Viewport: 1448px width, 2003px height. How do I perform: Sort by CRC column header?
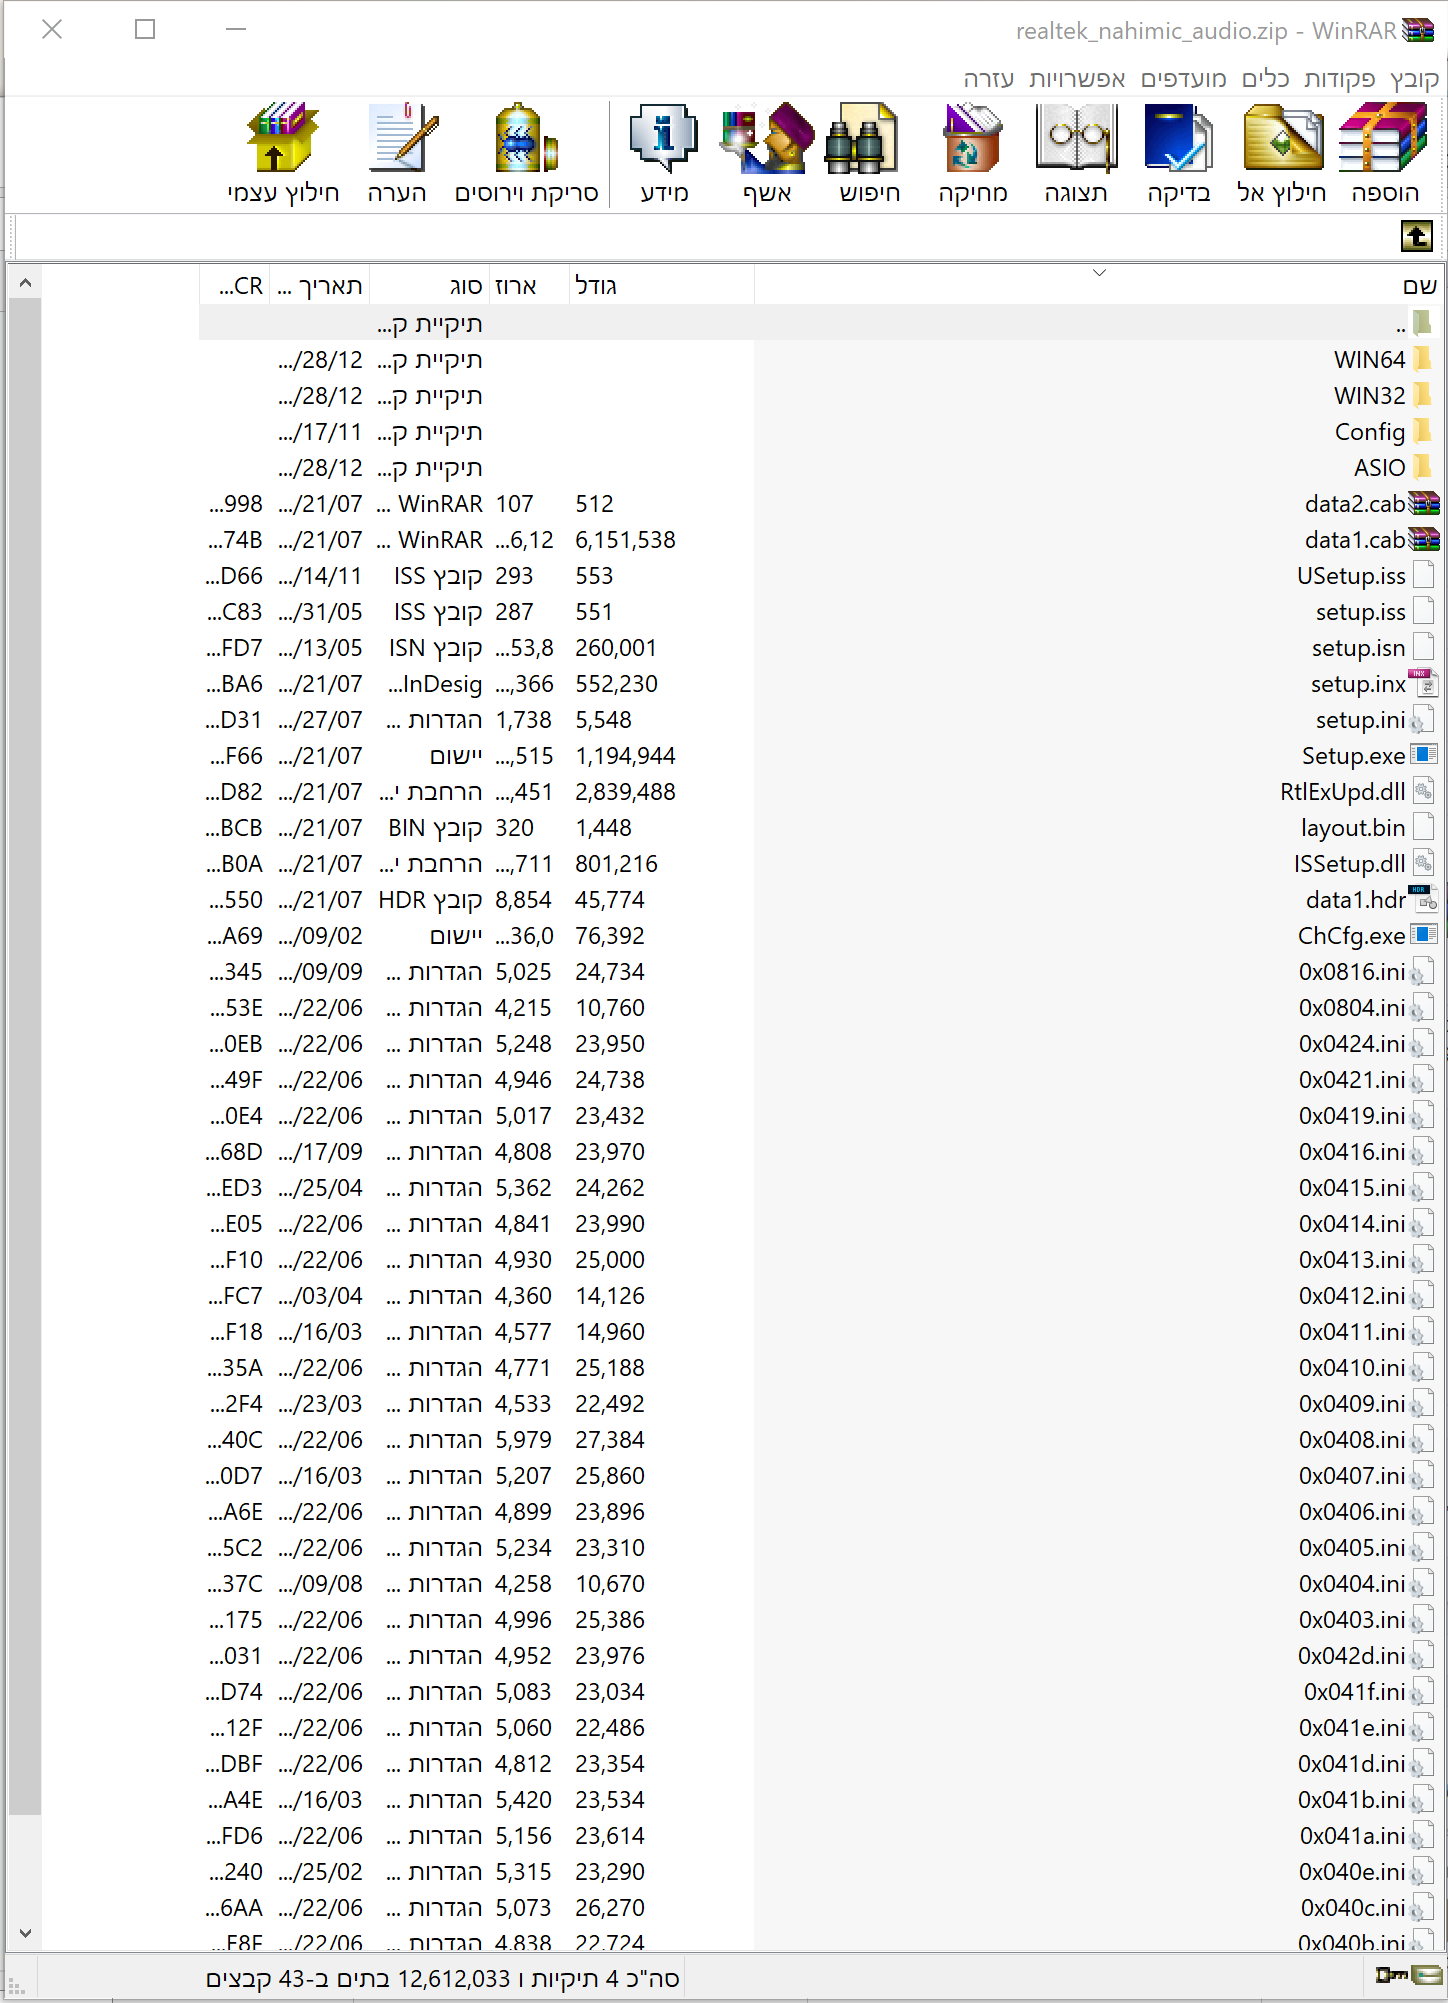[235, 285]
